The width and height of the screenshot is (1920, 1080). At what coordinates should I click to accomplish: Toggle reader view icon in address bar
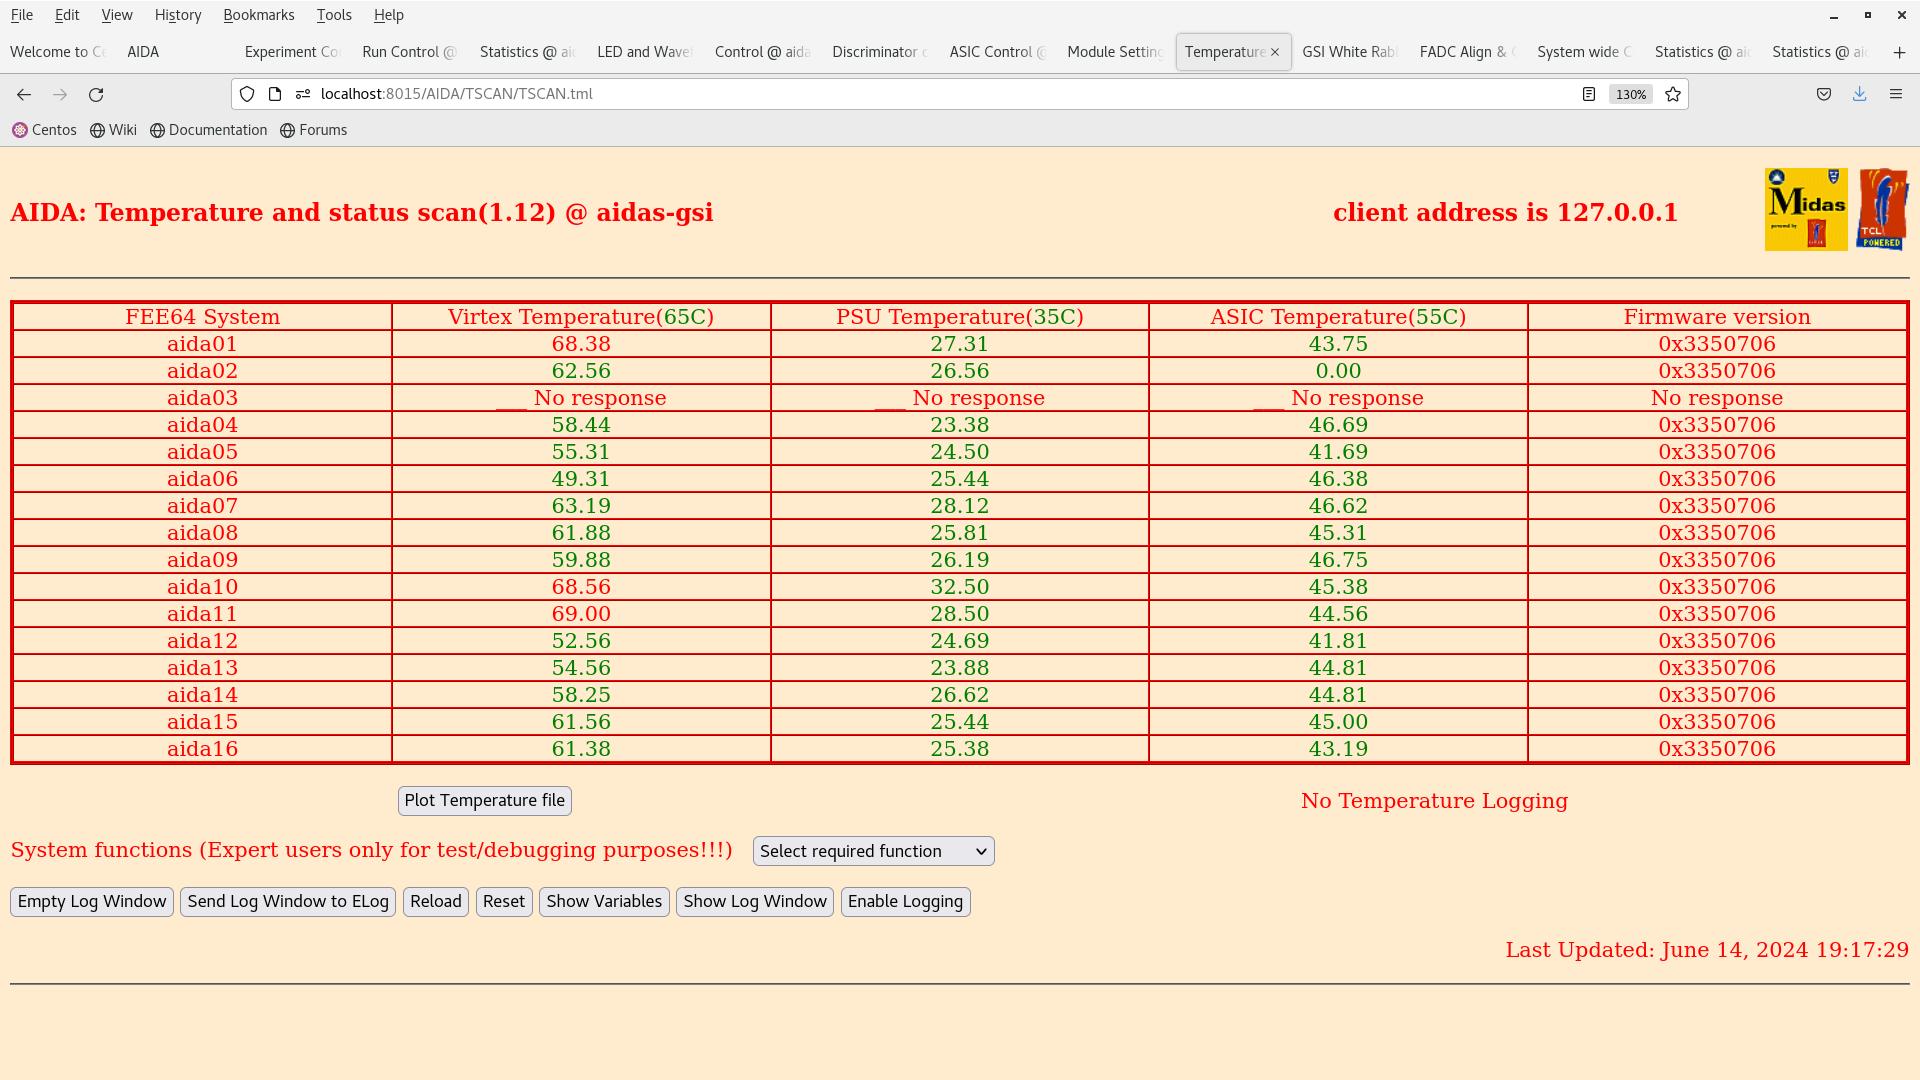[x=1589, y=94]
